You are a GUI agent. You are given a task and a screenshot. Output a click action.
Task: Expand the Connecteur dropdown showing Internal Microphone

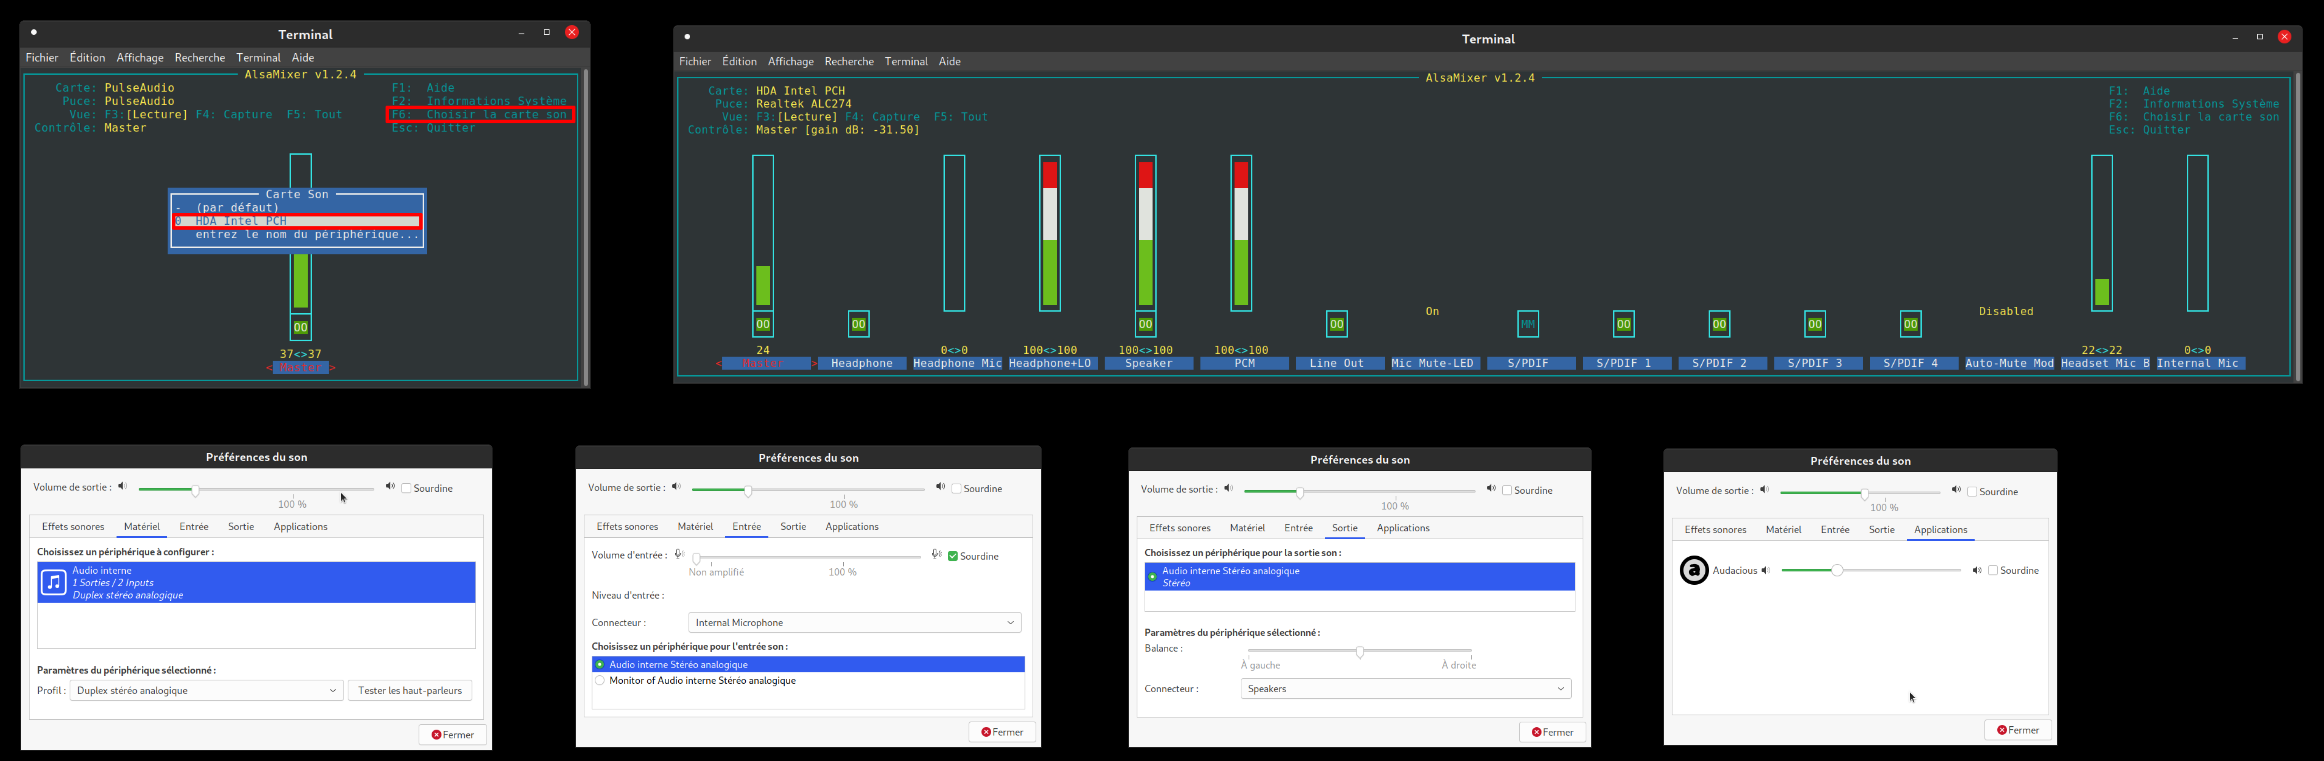(854, 623)
